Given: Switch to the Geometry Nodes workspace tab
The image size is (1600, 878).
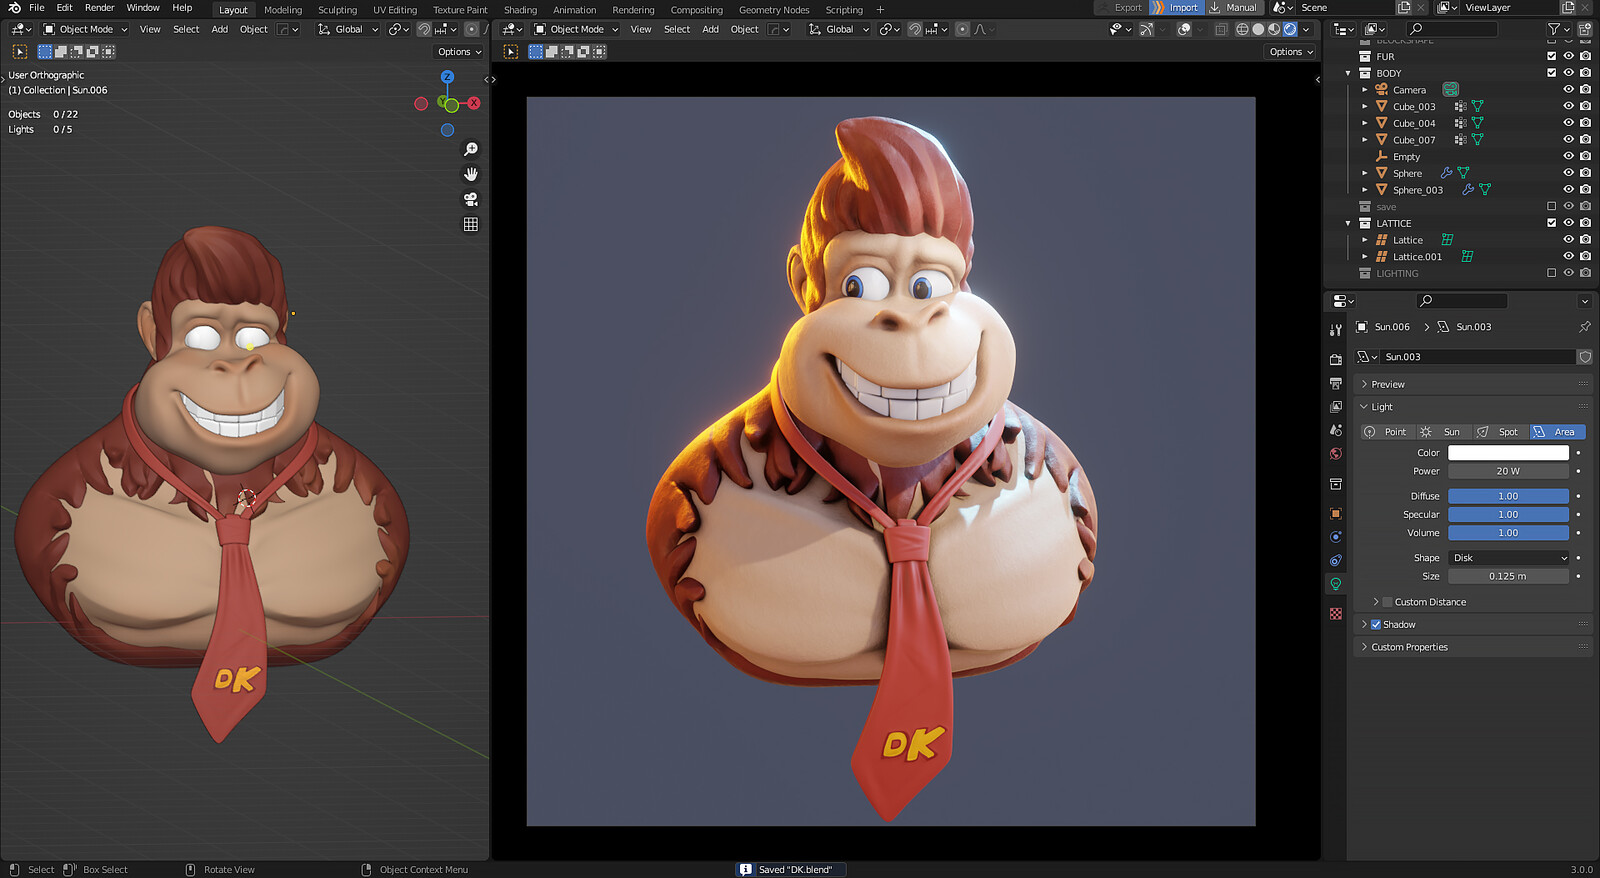Looking at the screenshot, I should point(774,10).
